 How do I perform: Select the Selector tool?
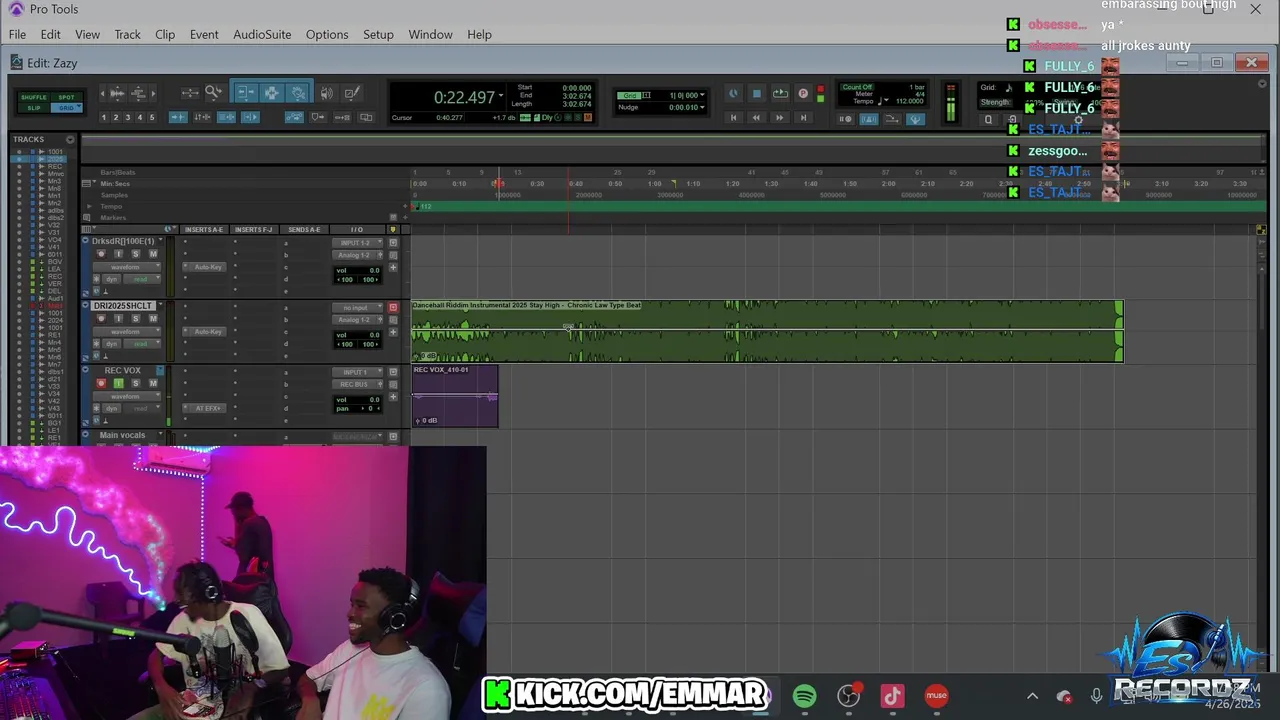(x=271, y=92)
